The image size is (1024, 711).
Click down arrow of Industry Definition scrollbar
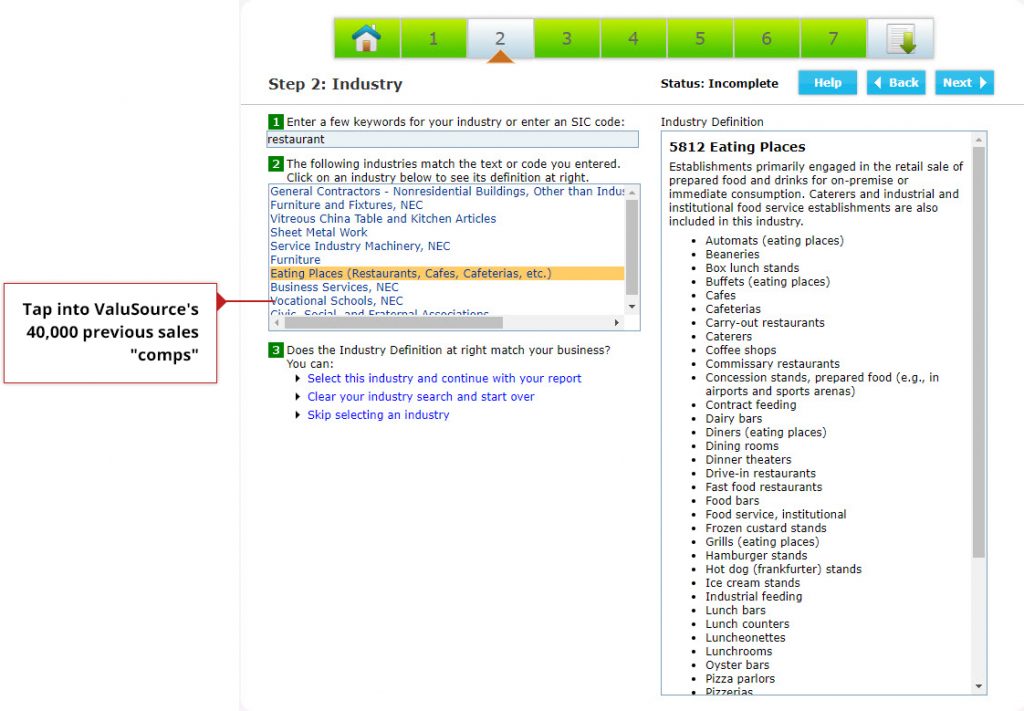point(978,686)
